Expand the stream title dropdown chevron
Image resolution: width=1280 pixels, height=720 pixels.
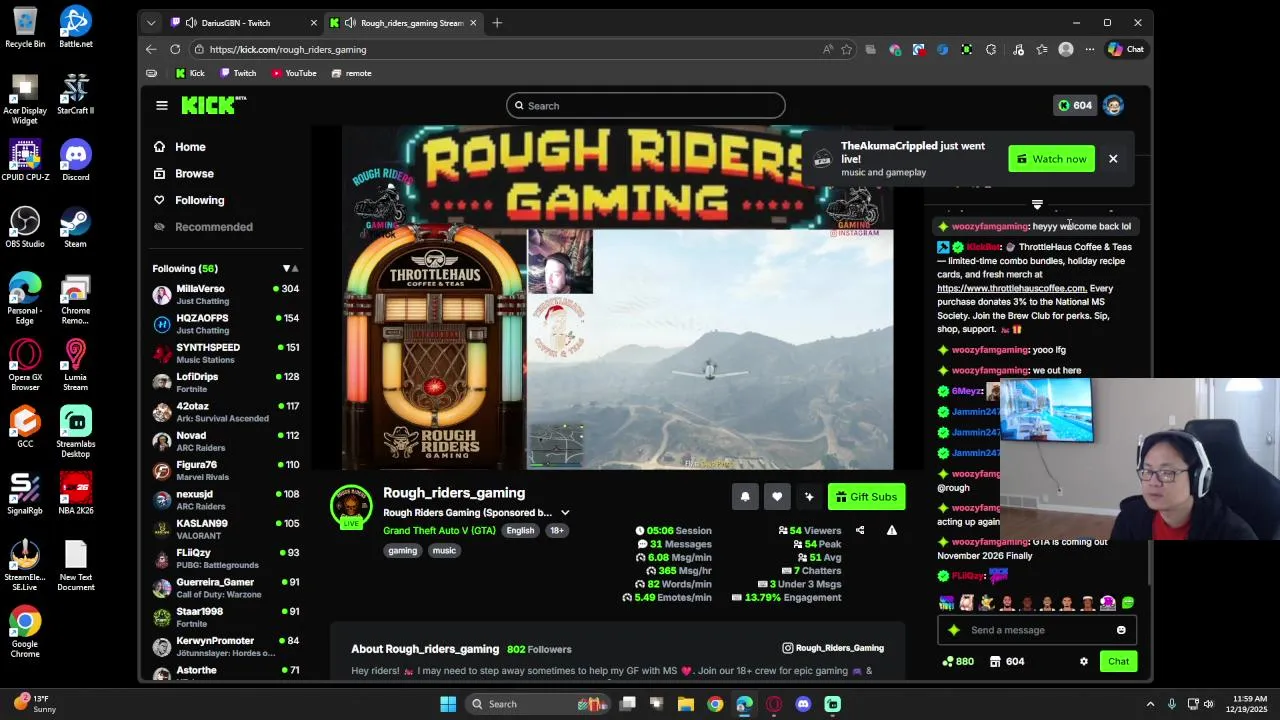[565, 513]
